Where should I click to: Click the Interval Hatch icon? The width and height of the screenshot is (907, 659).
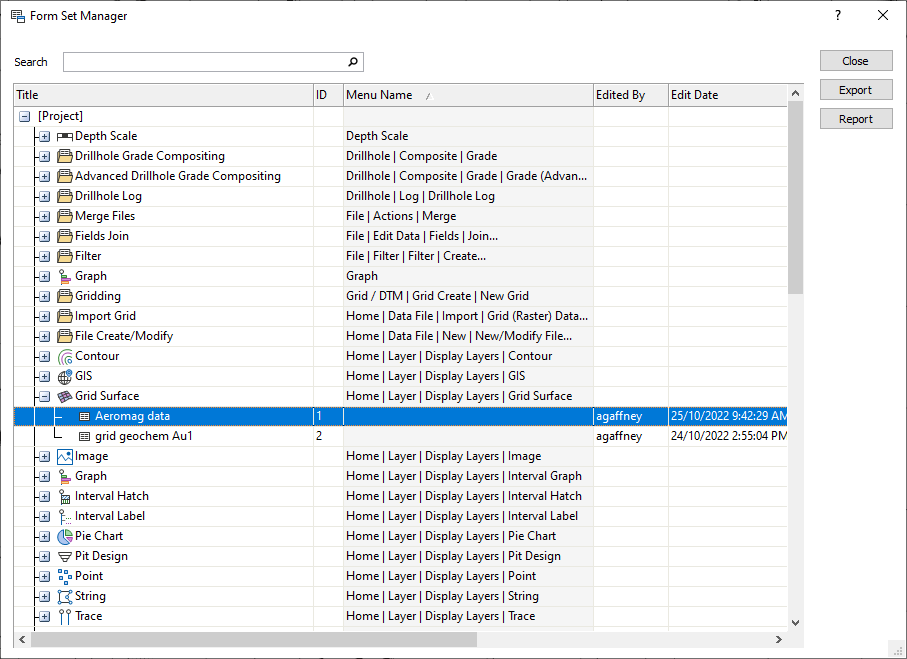[x=65, y=496]
